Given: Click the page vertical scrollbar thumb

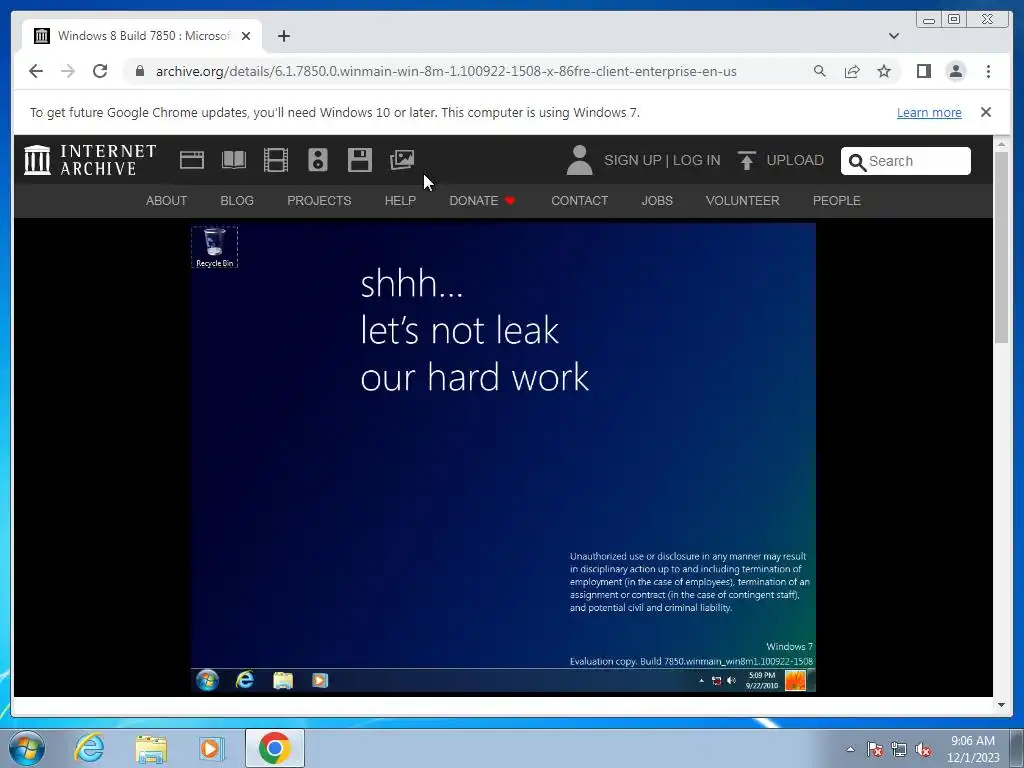Looking at the screenshot, I should coord(1001,247).
